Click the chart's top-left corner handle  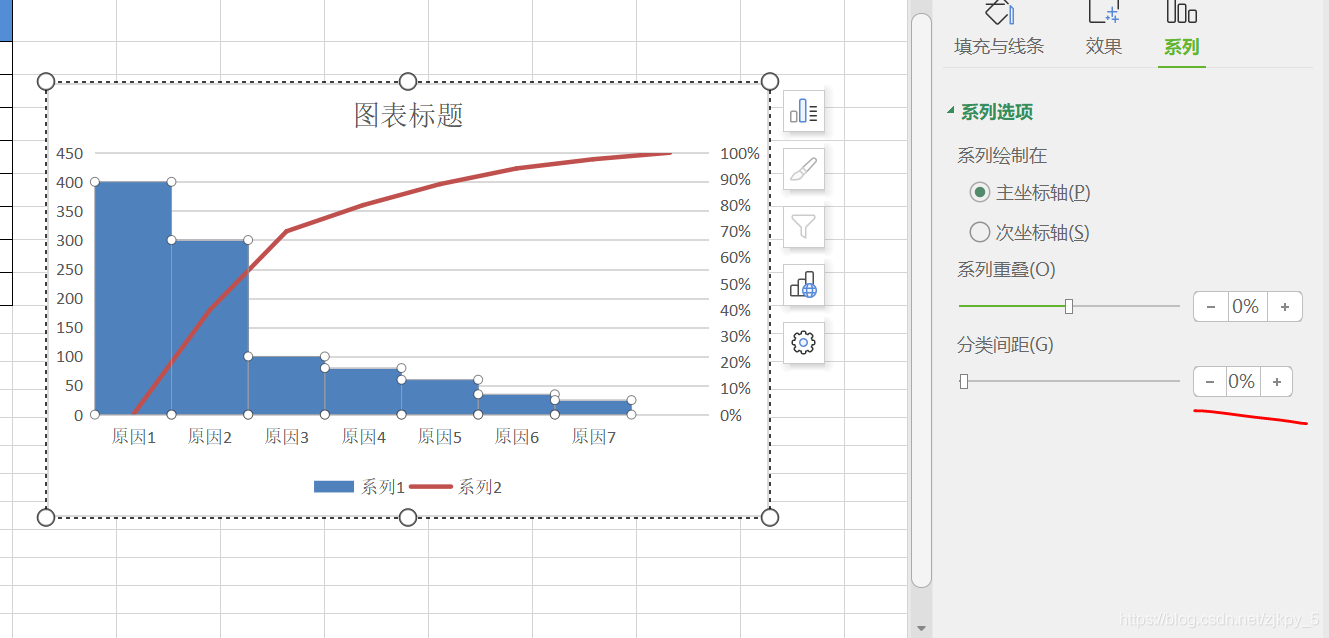45,82
